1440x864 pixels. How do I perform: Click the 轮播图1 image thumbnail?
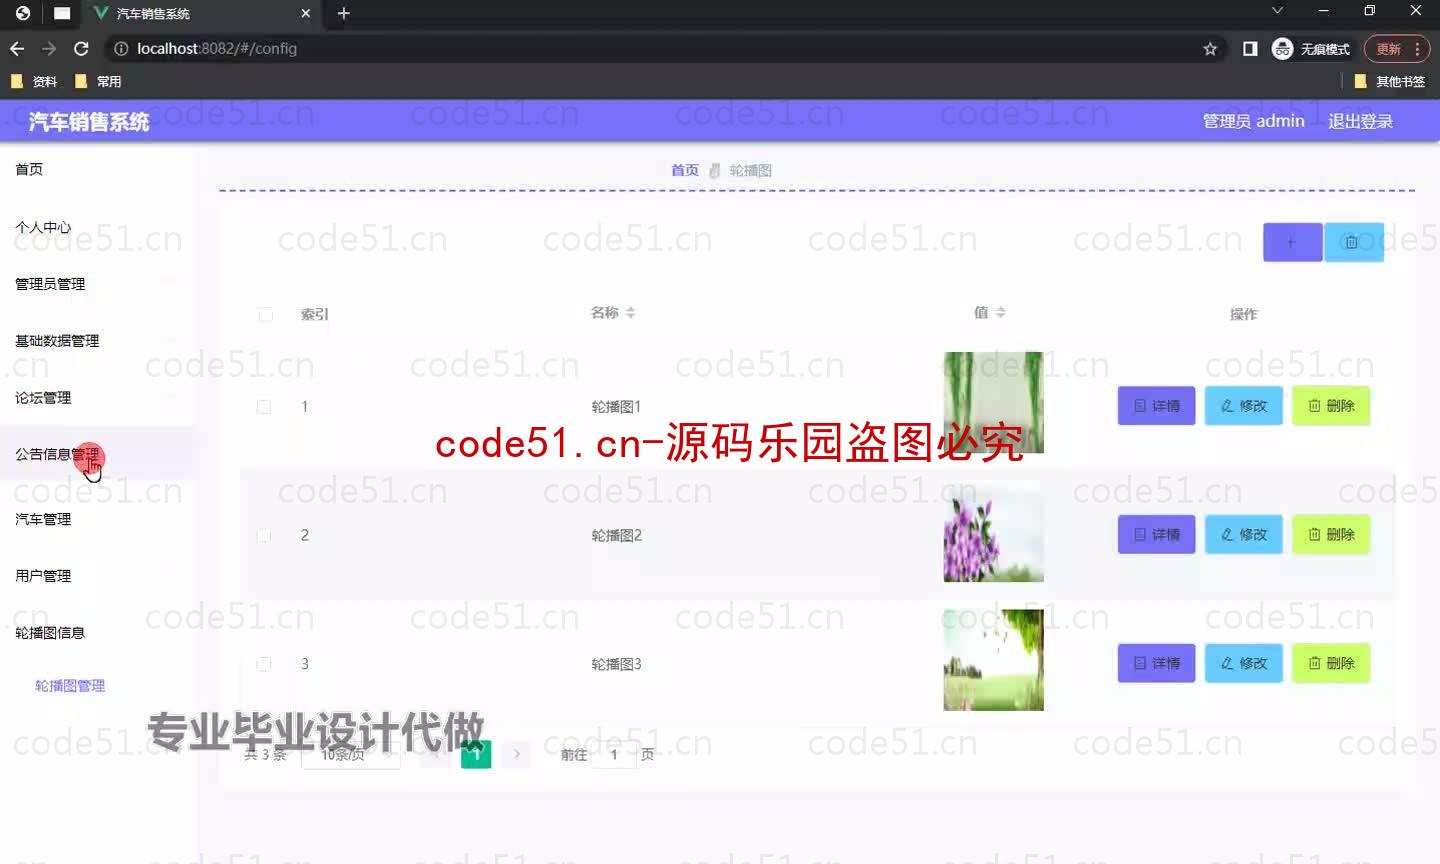click(993, 403)
